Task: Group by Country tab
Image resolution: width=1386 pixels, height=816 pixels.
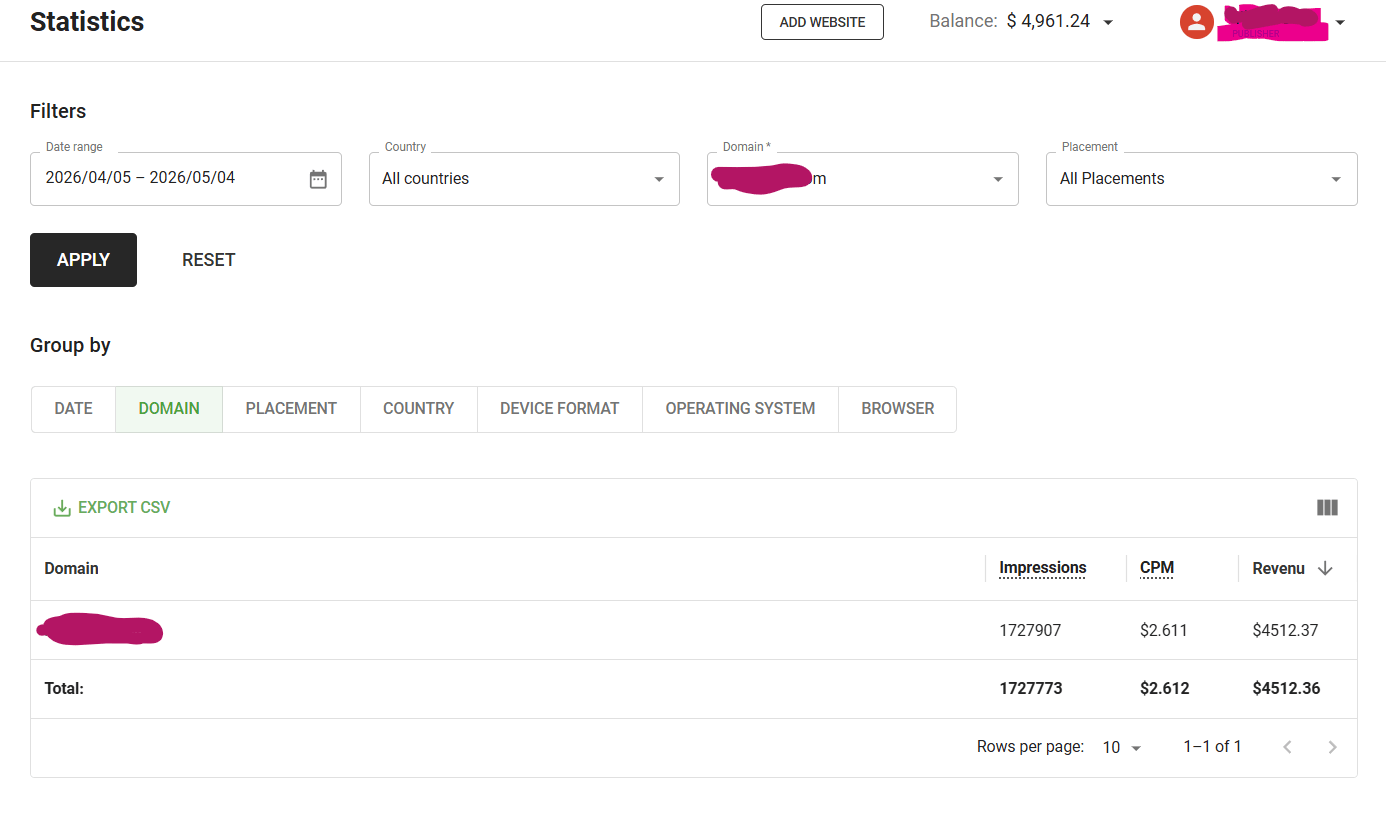Action: click(419, 409)
